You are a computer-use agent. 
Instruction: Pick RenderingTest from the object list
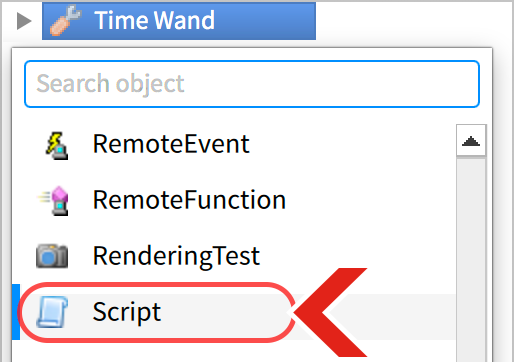pyautogui.click(x=176, y=257)
